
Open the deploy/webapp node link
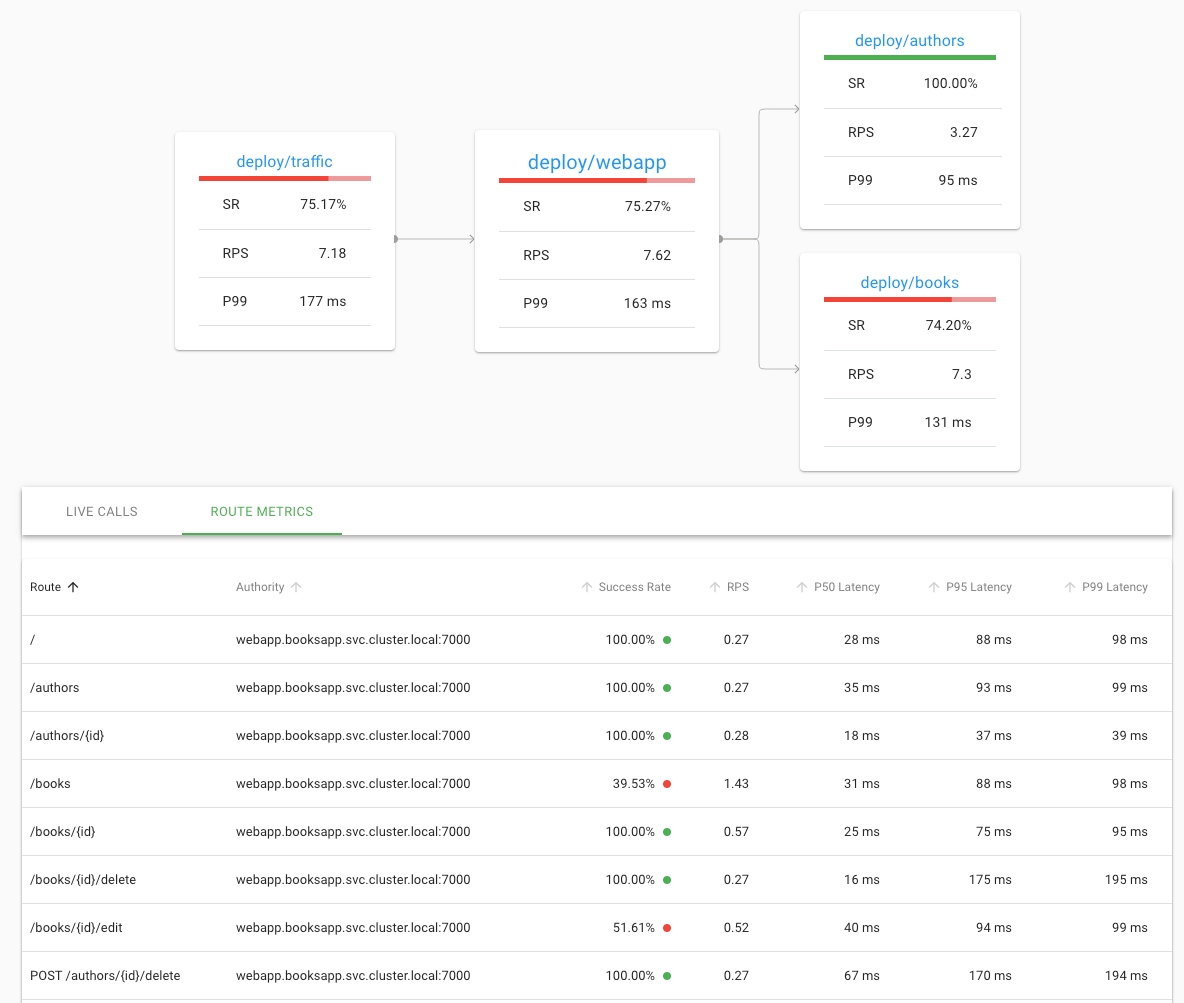[596, 161]
